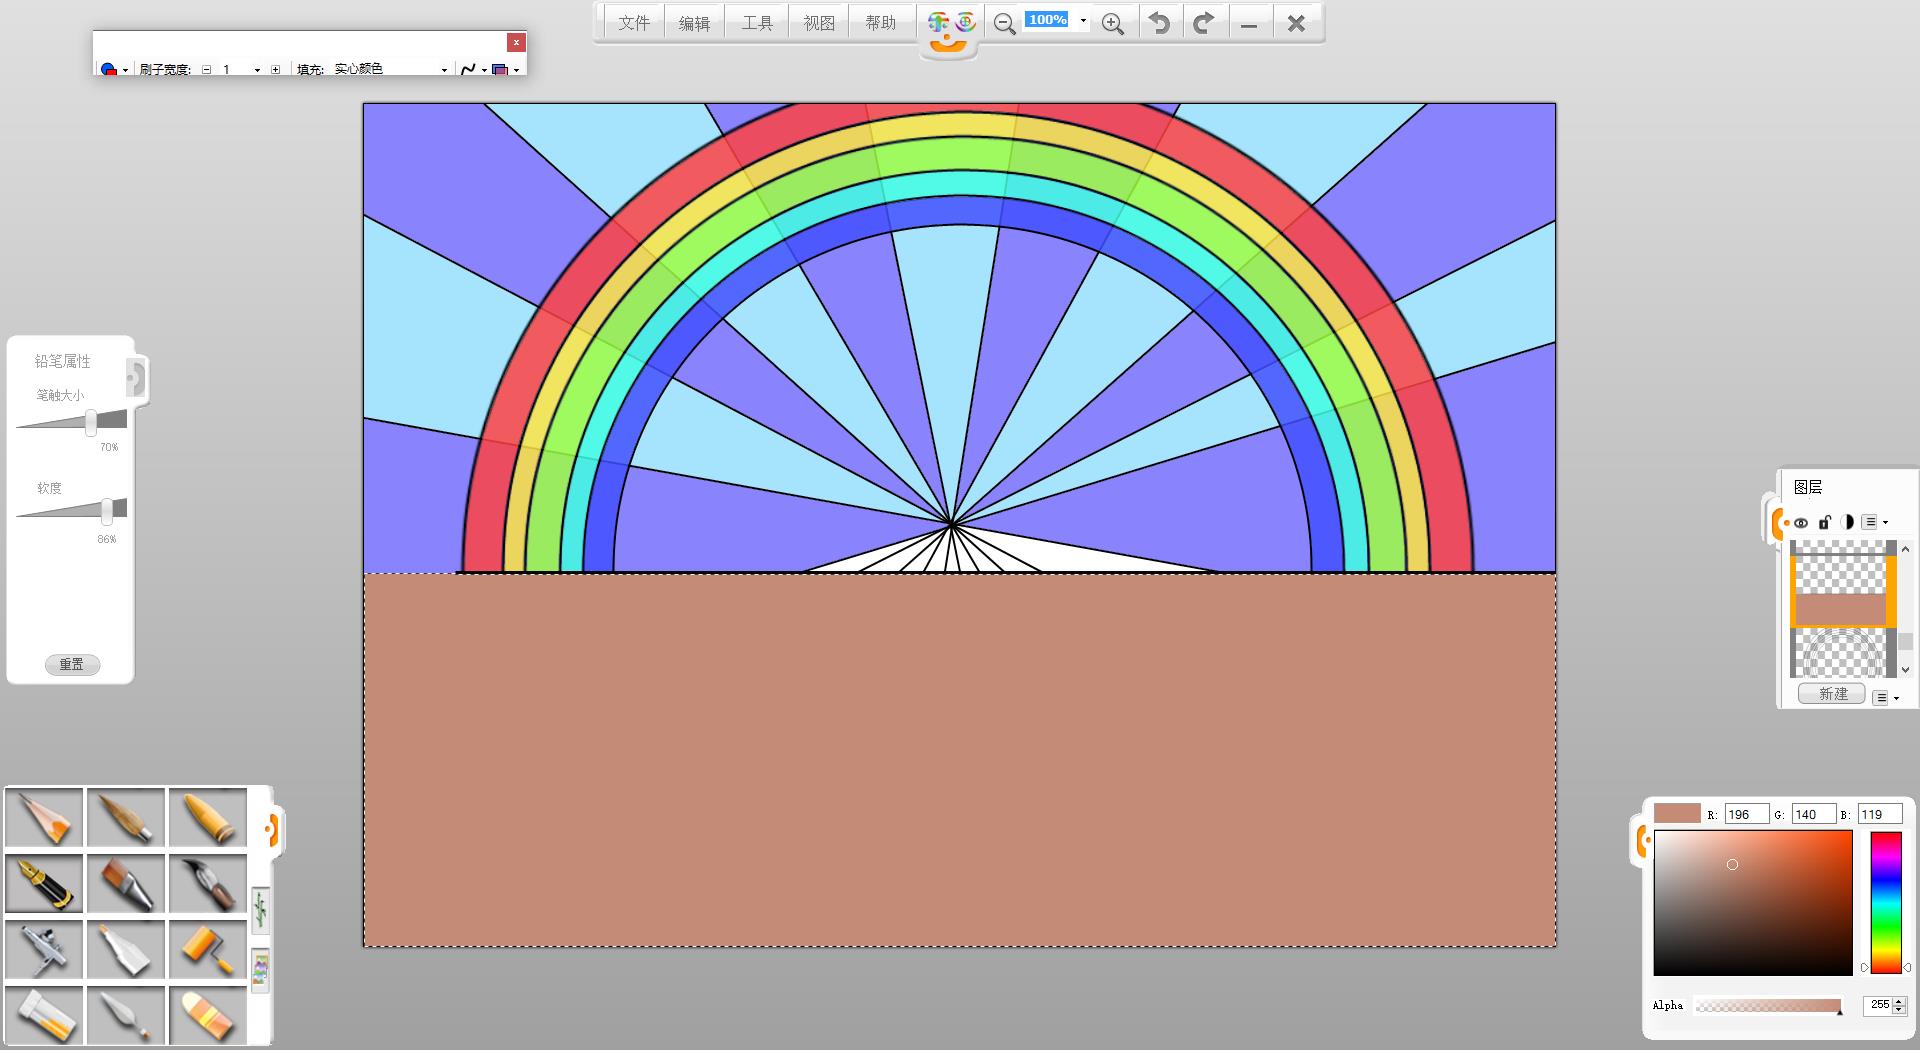Select the rainbow outline layer thumbnail

tap(1840, 654)
